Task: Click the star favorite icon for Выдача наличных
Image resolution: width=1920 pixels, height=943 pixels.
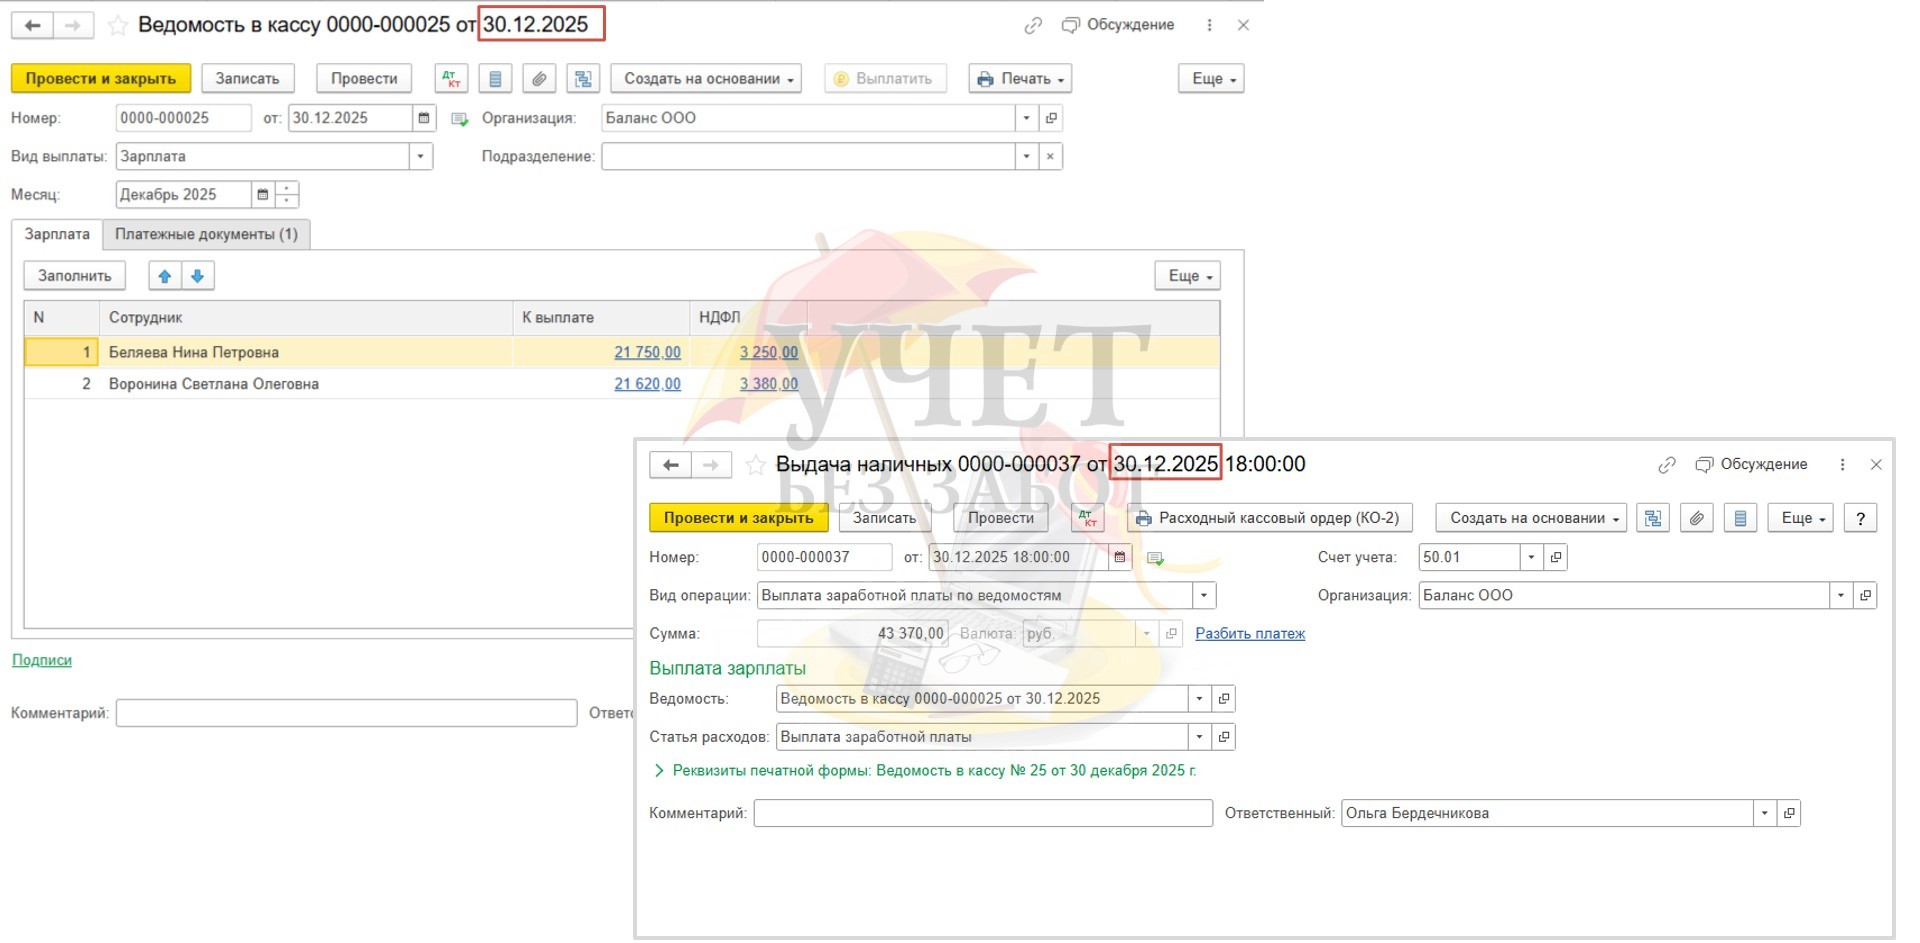Action: tap(756, 465)
